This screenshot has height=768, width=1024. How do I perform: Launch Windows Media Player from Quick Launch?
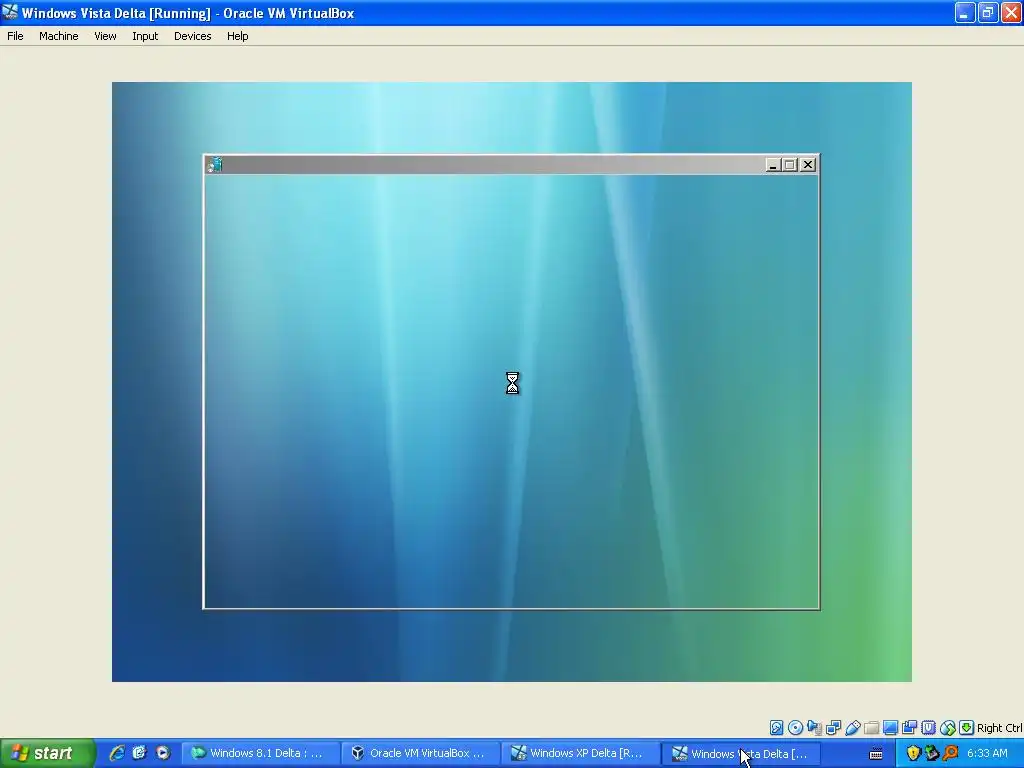[x=163, y=753]
